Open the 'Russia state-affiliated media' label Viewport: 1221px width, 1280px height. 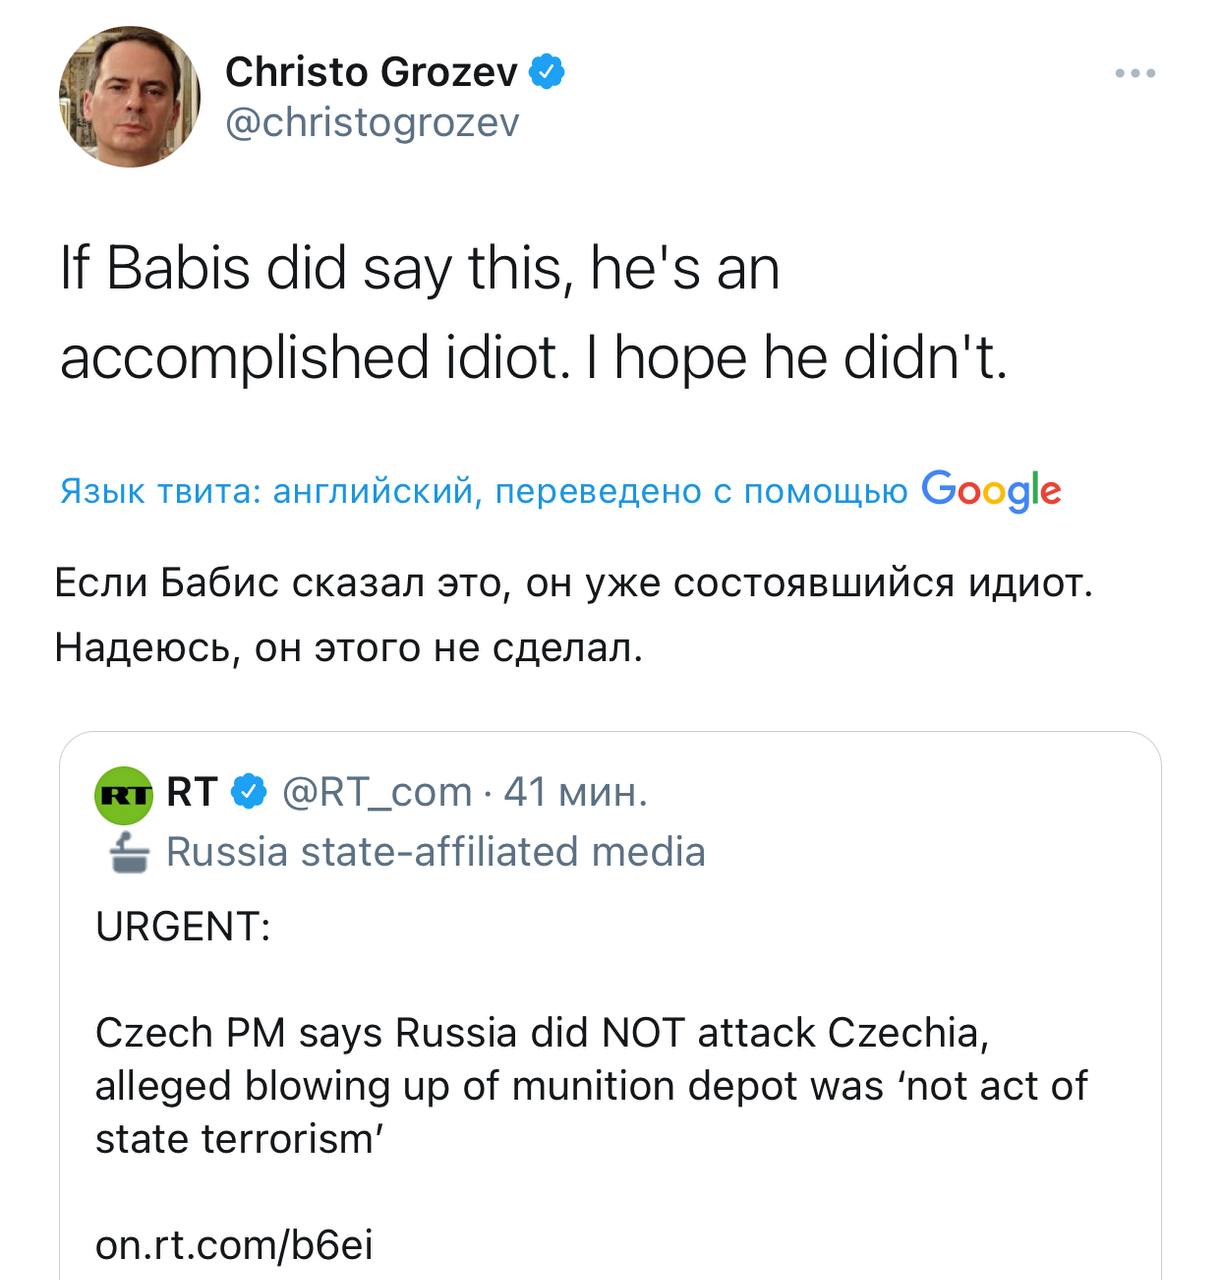pos(435,852)
